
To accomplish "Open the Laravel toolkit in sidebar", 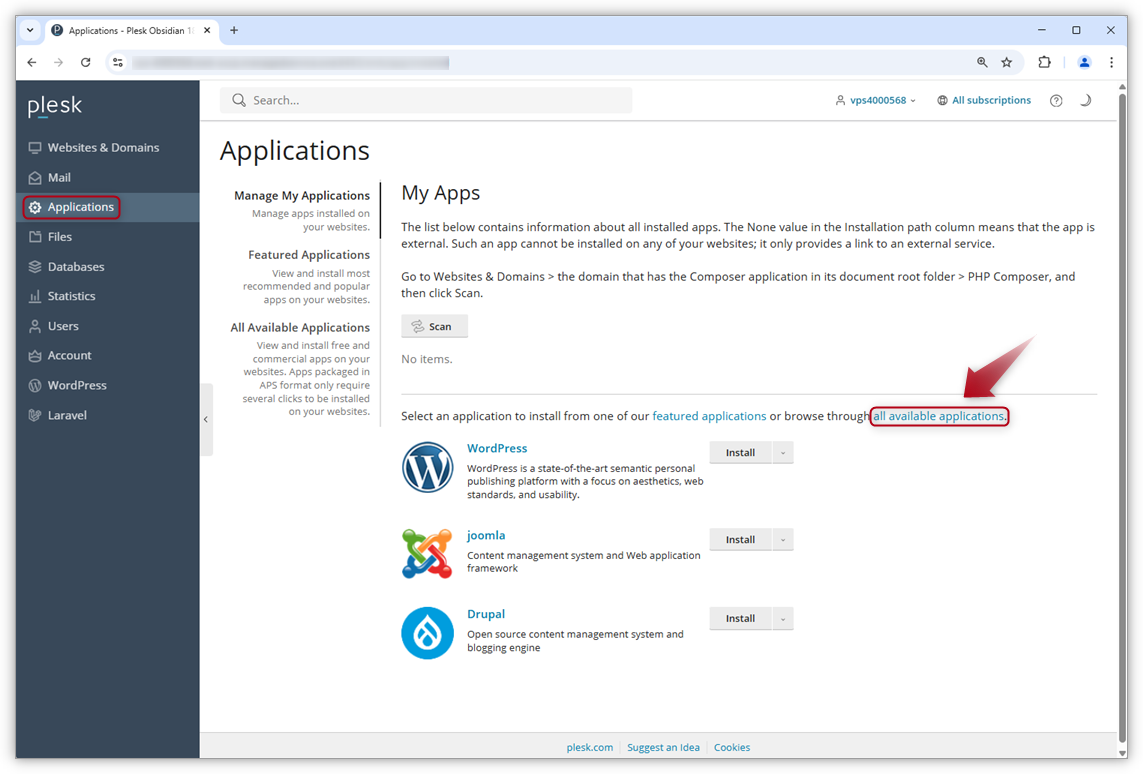I will [x=66, y=414].
